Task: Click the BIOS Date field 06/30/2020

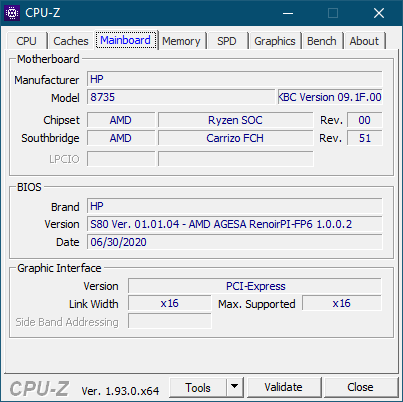Action: pos(235,242)
